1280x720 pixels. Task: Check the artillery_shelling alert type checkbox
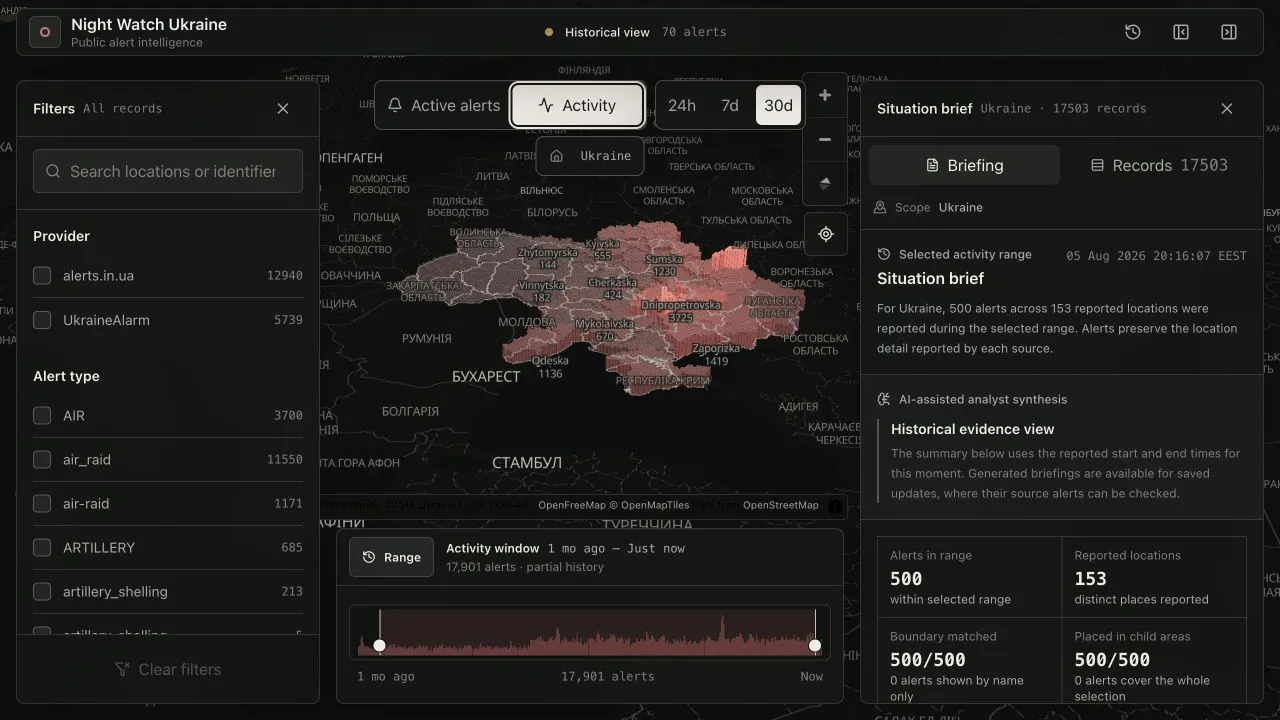tap(42, 591)
